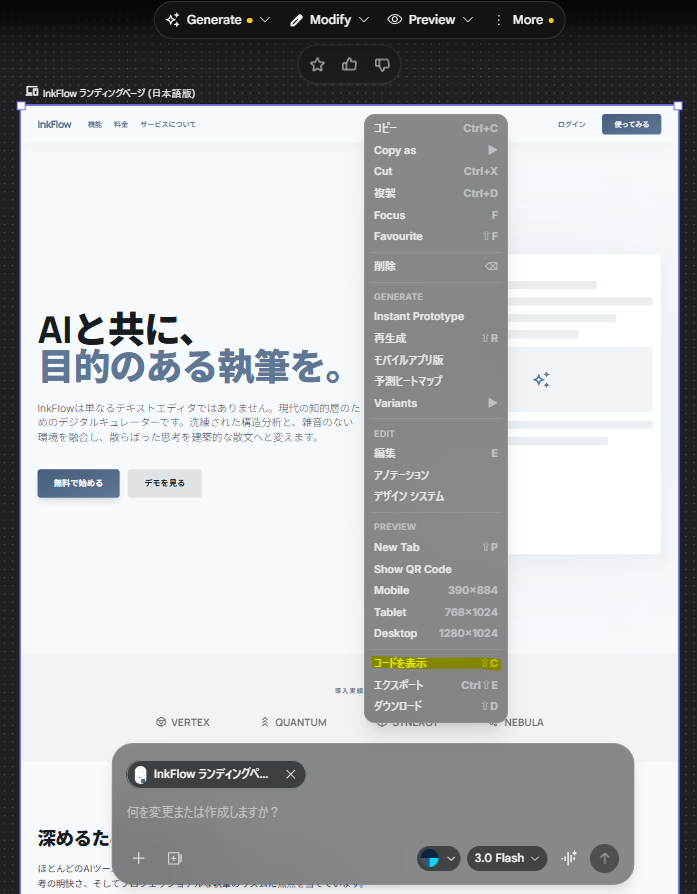This screenshot has height=894, width=697.
Task: Choose Instant Prototype from menu
Action: click(x=419, y=316)
